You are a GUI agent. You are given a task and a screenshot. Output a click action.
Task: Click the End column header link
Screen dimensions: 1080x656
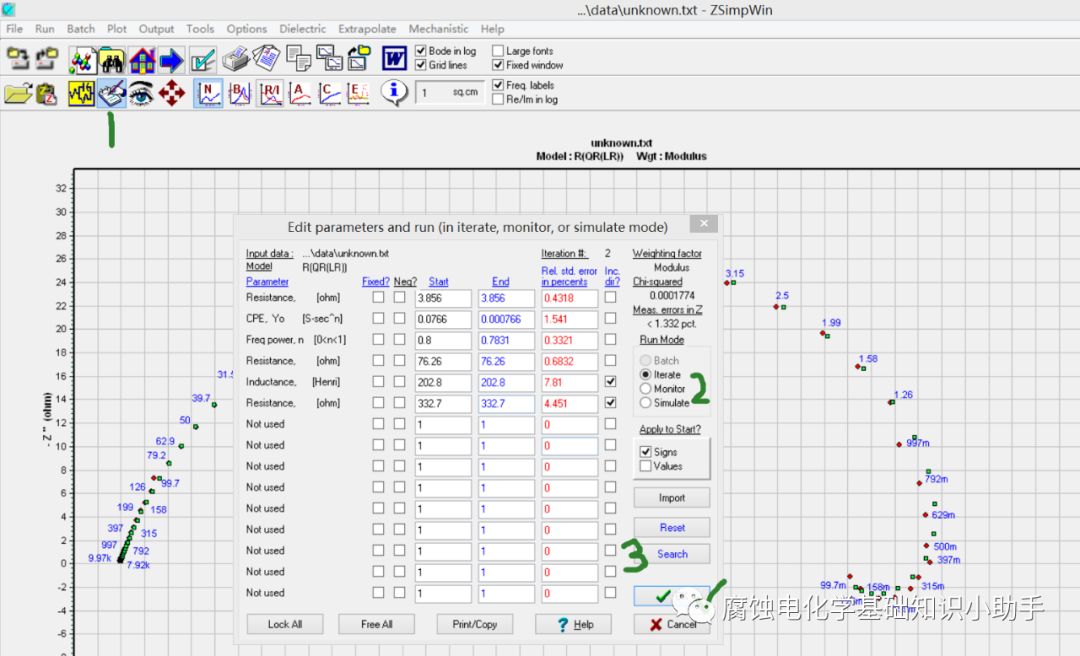click(x=501, y=282)
